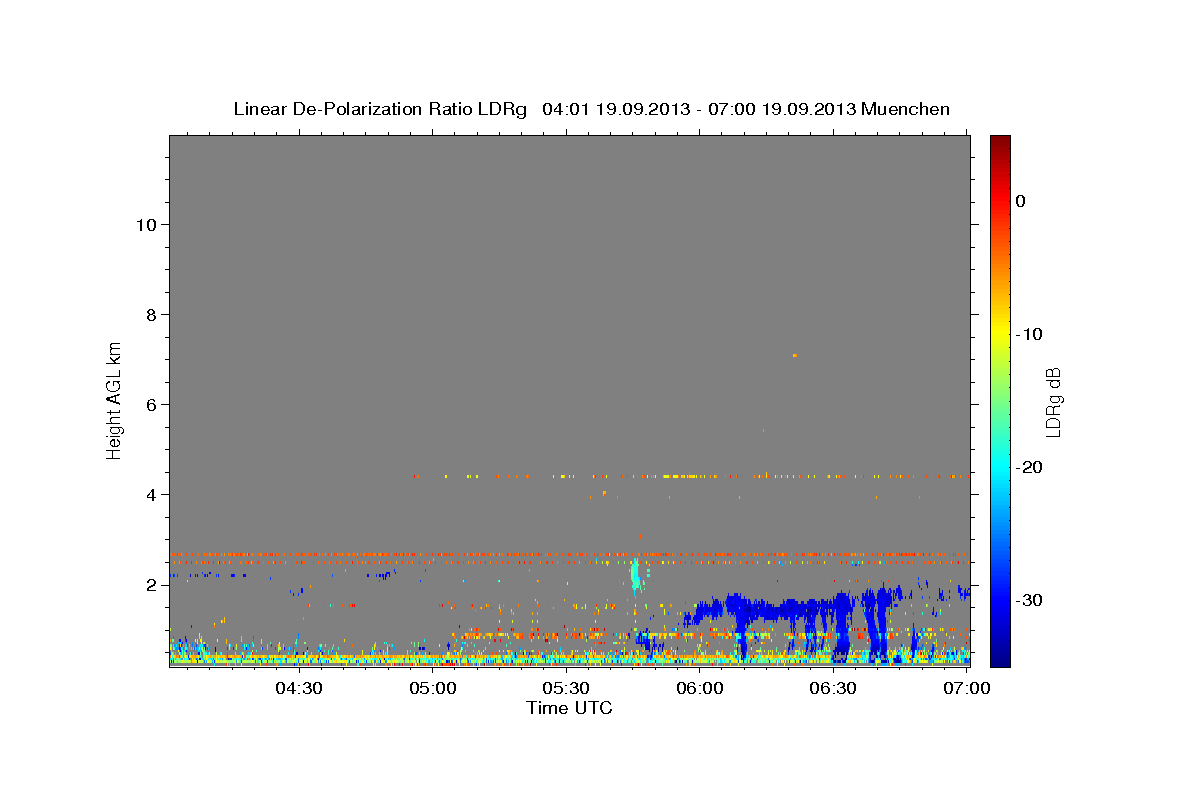Click the colorbar value label 0
This screenshot has width=1200, height=800.
1021,201
